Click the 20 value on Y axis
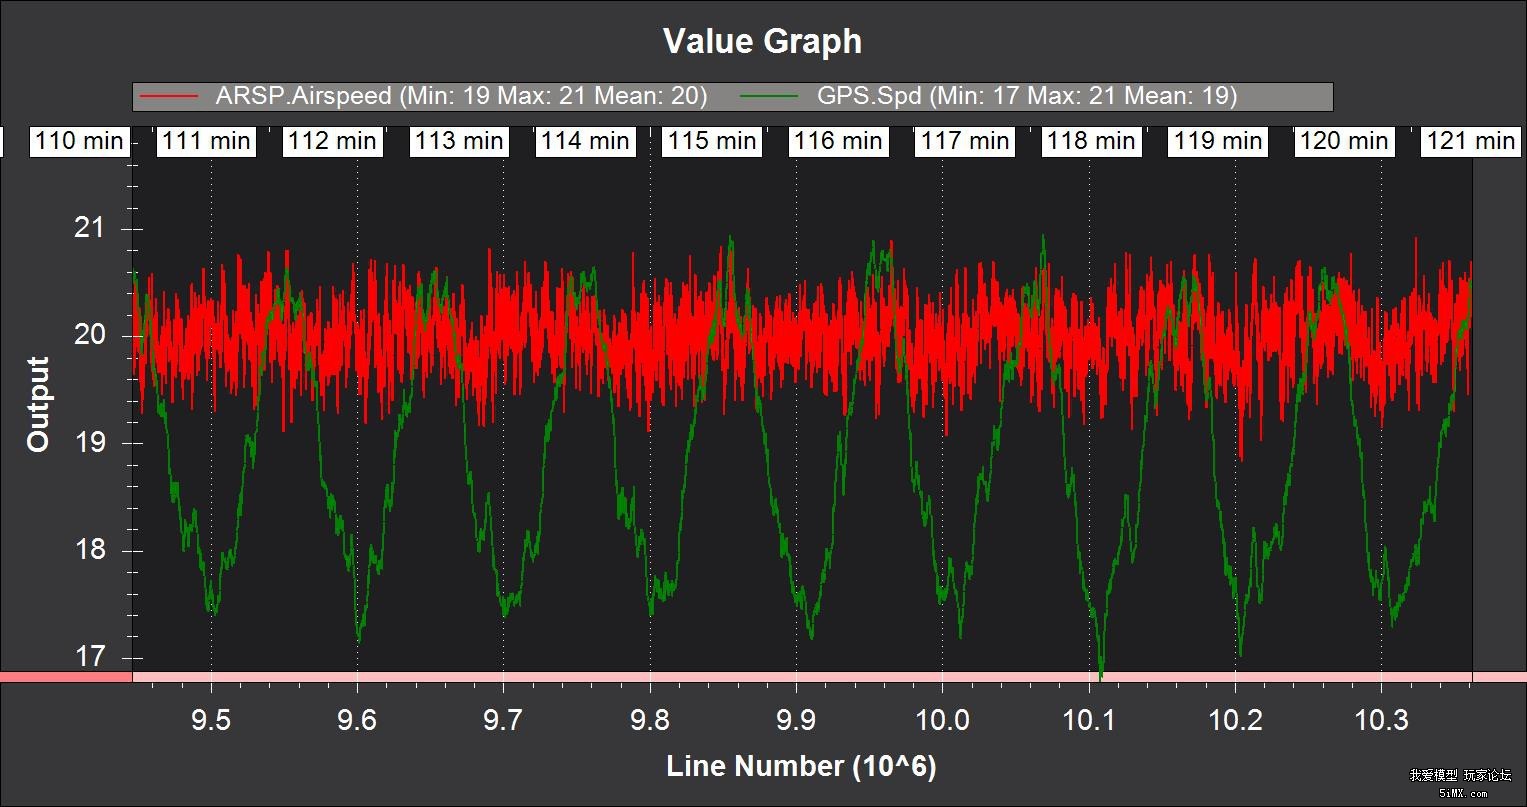Viewport: 1527px width, 807px height. point(90,335)
